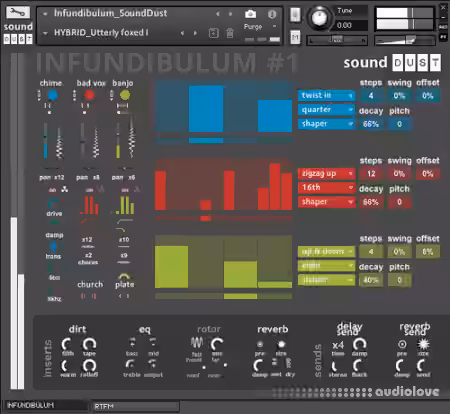Click the blue decay value 66%

tap(371, 124)
